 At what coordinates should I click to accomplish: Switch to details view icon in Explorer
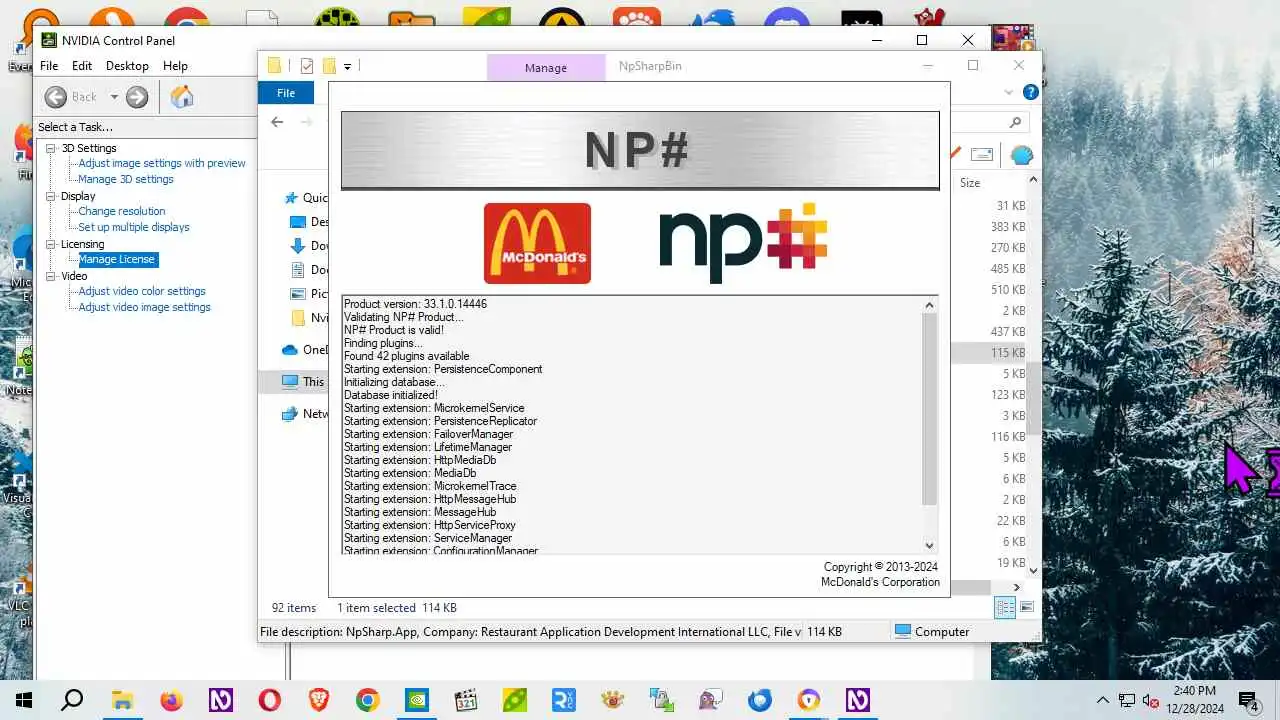pyautogui.click(x=1005, y=607)
